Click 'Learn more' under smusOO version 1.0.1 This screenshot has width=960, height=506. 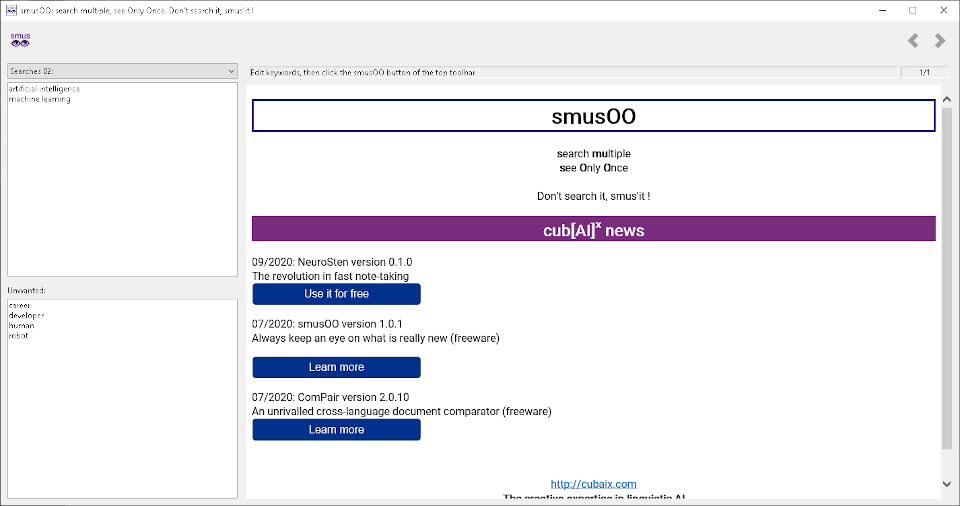[336, 368]
